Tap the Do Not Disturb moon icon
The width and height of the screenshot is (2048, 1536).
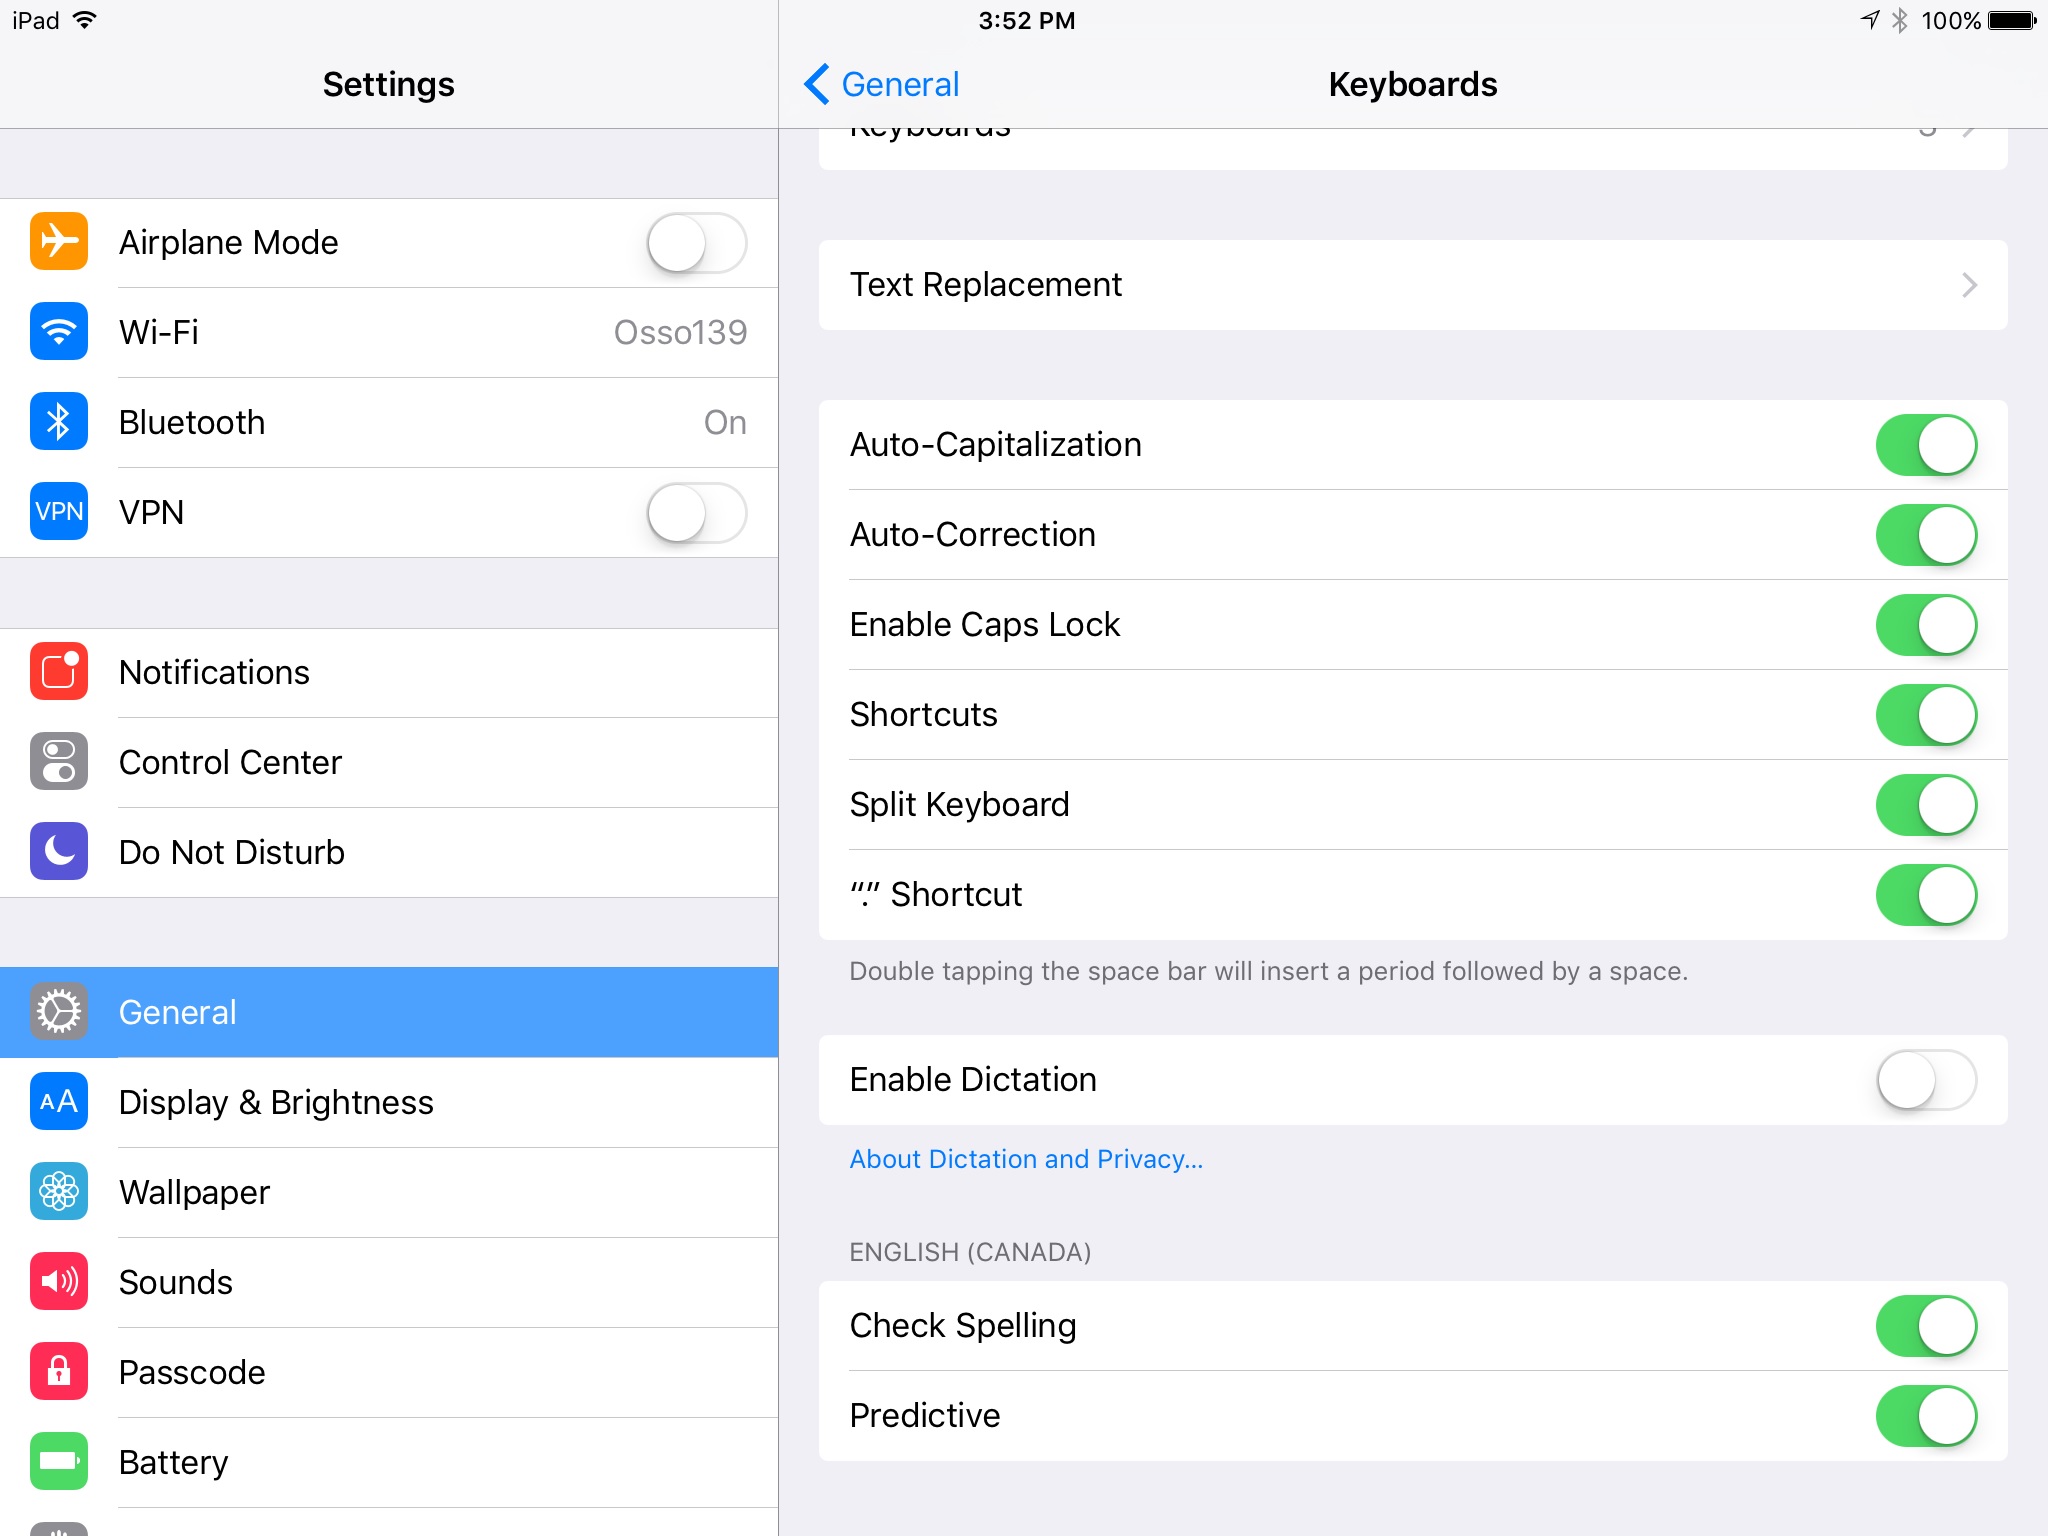(x=59, y=852)
